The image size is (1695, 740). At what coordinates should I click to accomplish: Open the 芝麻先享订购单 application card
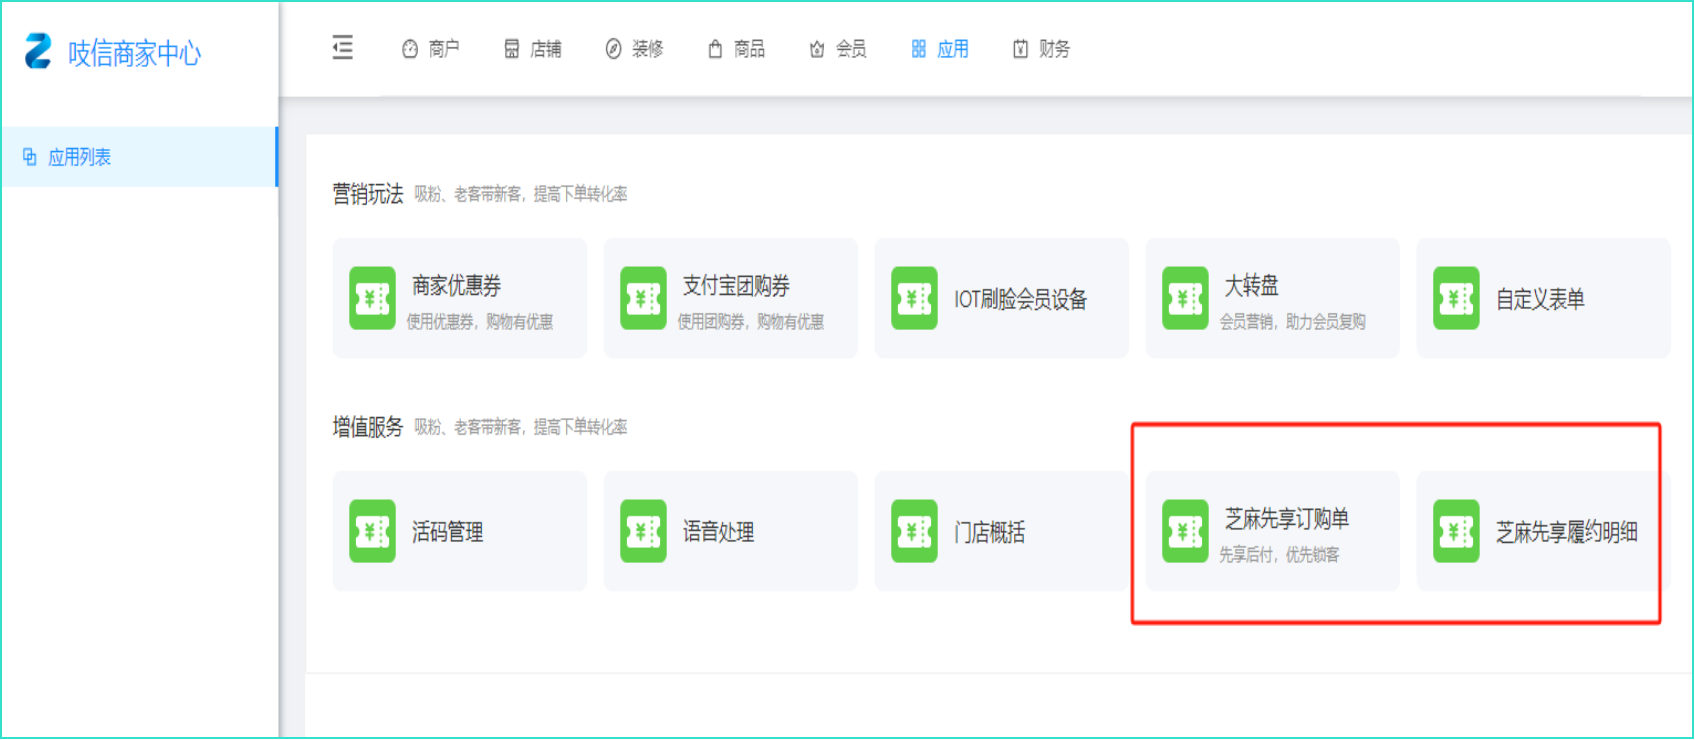(1272, 531)
